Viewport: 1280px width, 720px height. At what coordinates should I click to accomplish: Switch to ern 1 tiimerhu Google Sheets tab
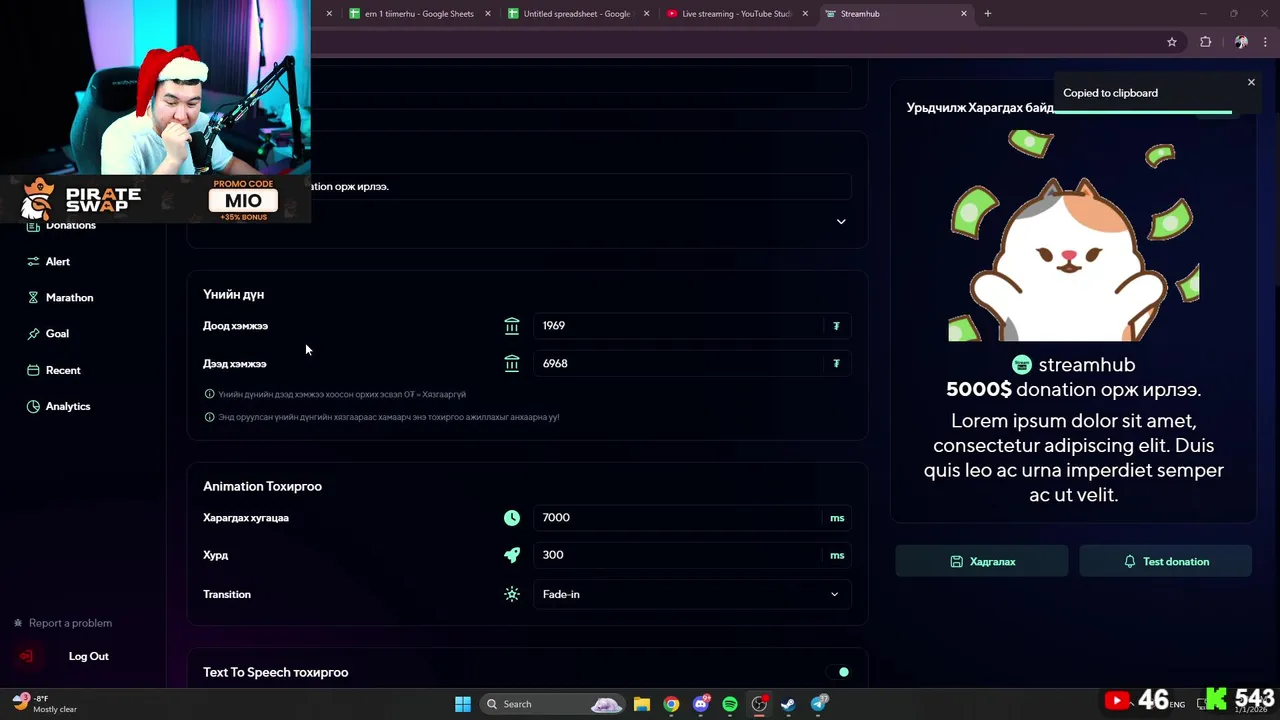point(420,14)
